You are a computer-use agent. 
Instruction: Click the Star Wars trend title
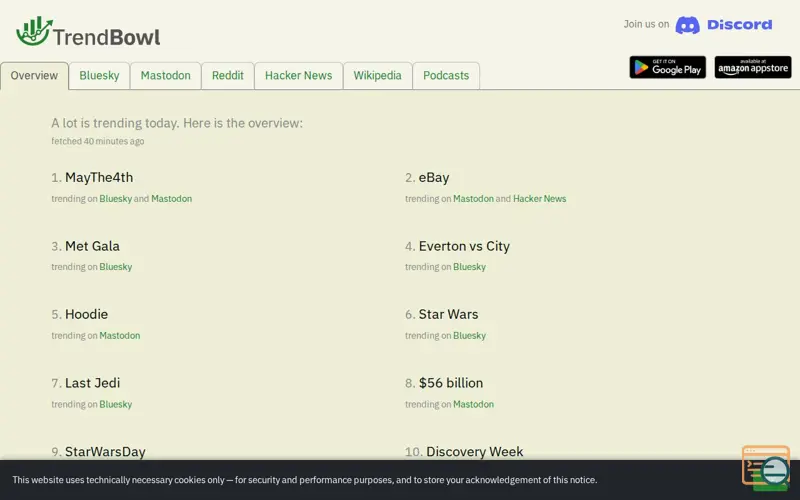(x=448, y=314)
